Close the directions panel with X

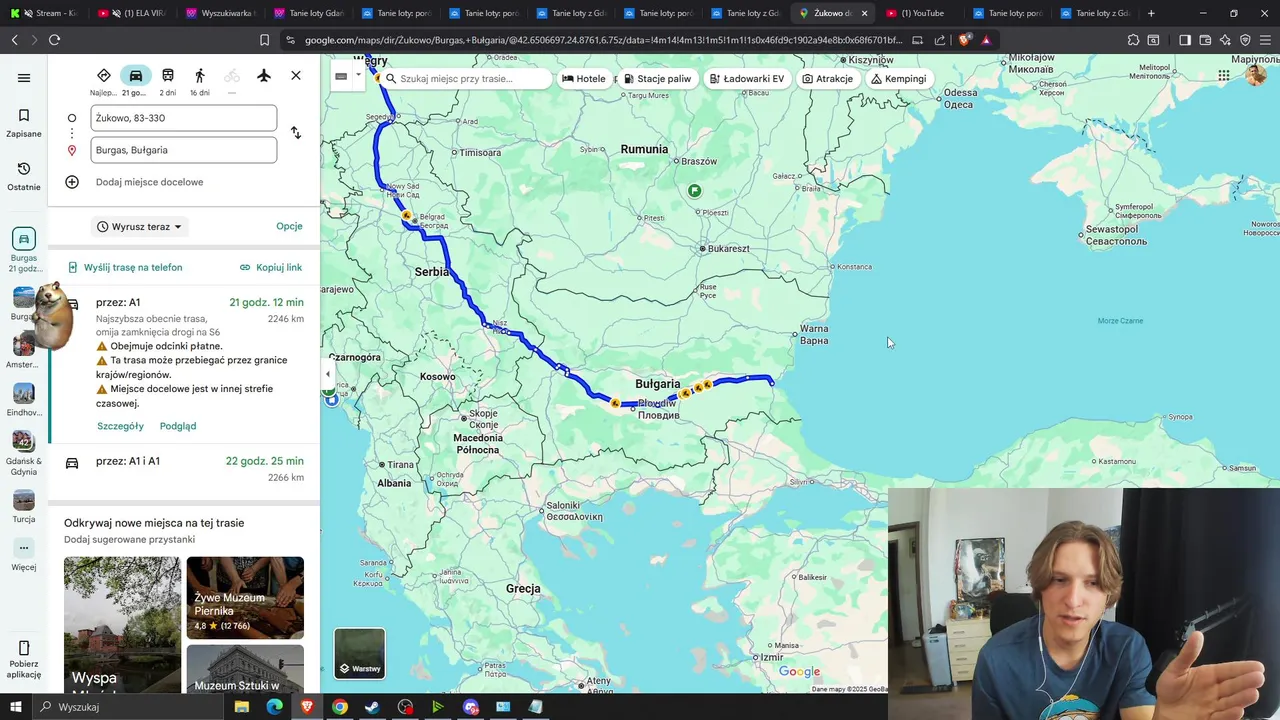pos(296,76)
